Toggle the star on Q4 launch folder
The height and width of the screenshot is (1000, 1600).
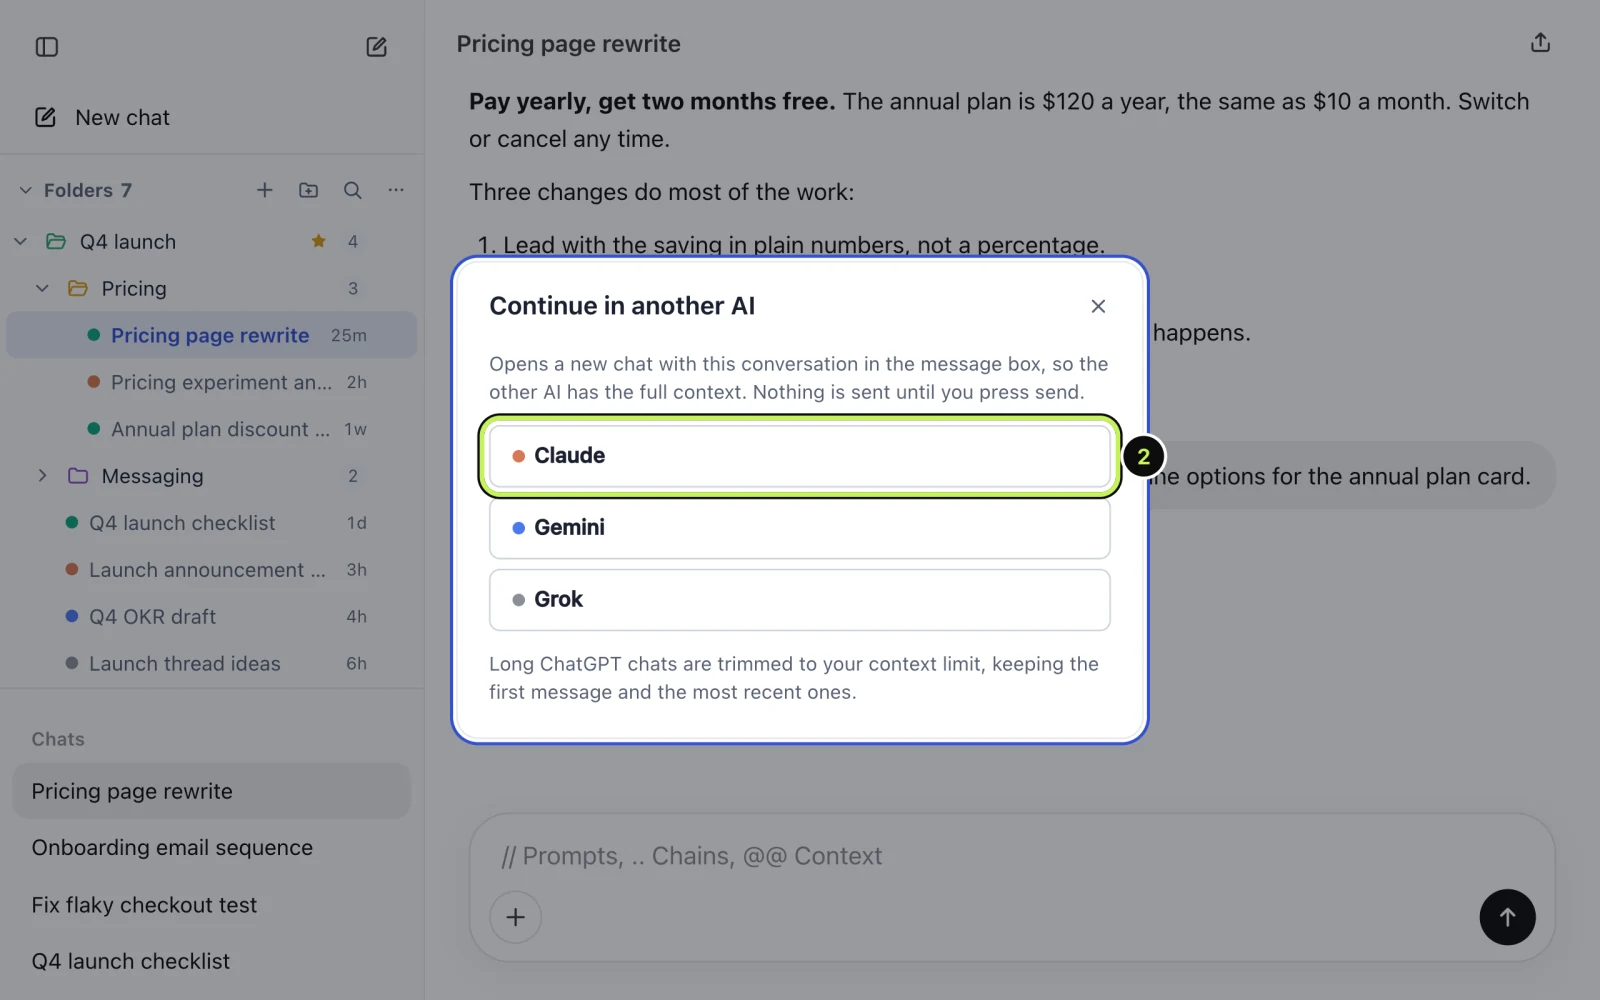click(318, 241)
